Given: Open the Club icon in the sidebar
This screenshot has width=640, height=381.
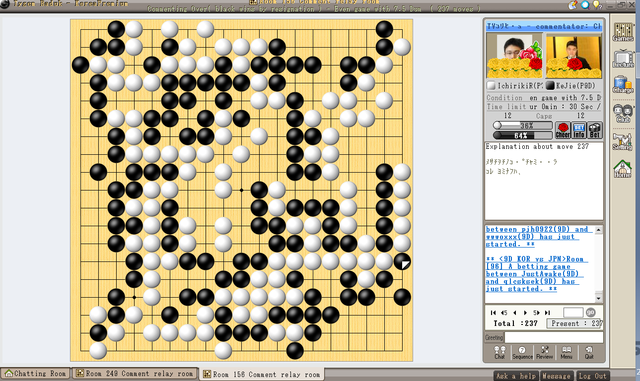Looking at the screenshot, I should [x=623, y=113].
